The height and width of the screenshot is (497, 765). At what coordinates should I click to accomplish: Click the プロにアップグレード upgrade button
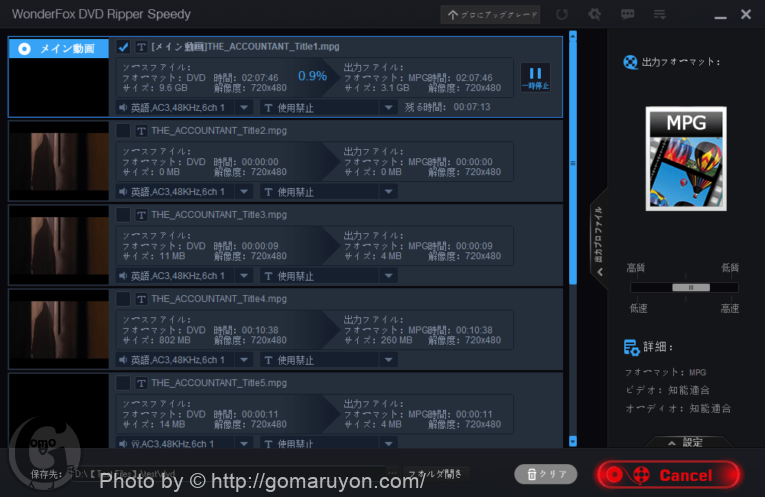490,15
